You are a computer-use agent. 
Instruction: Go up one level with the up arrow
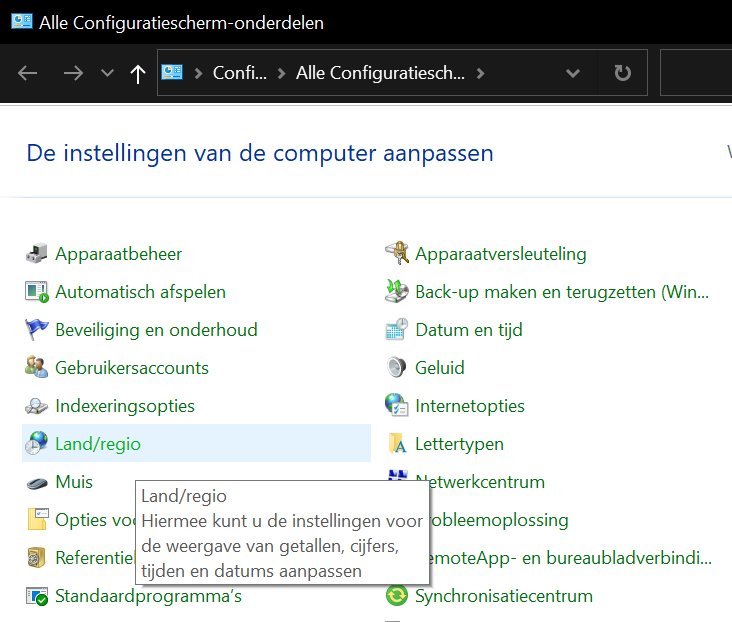coord(138,73)
